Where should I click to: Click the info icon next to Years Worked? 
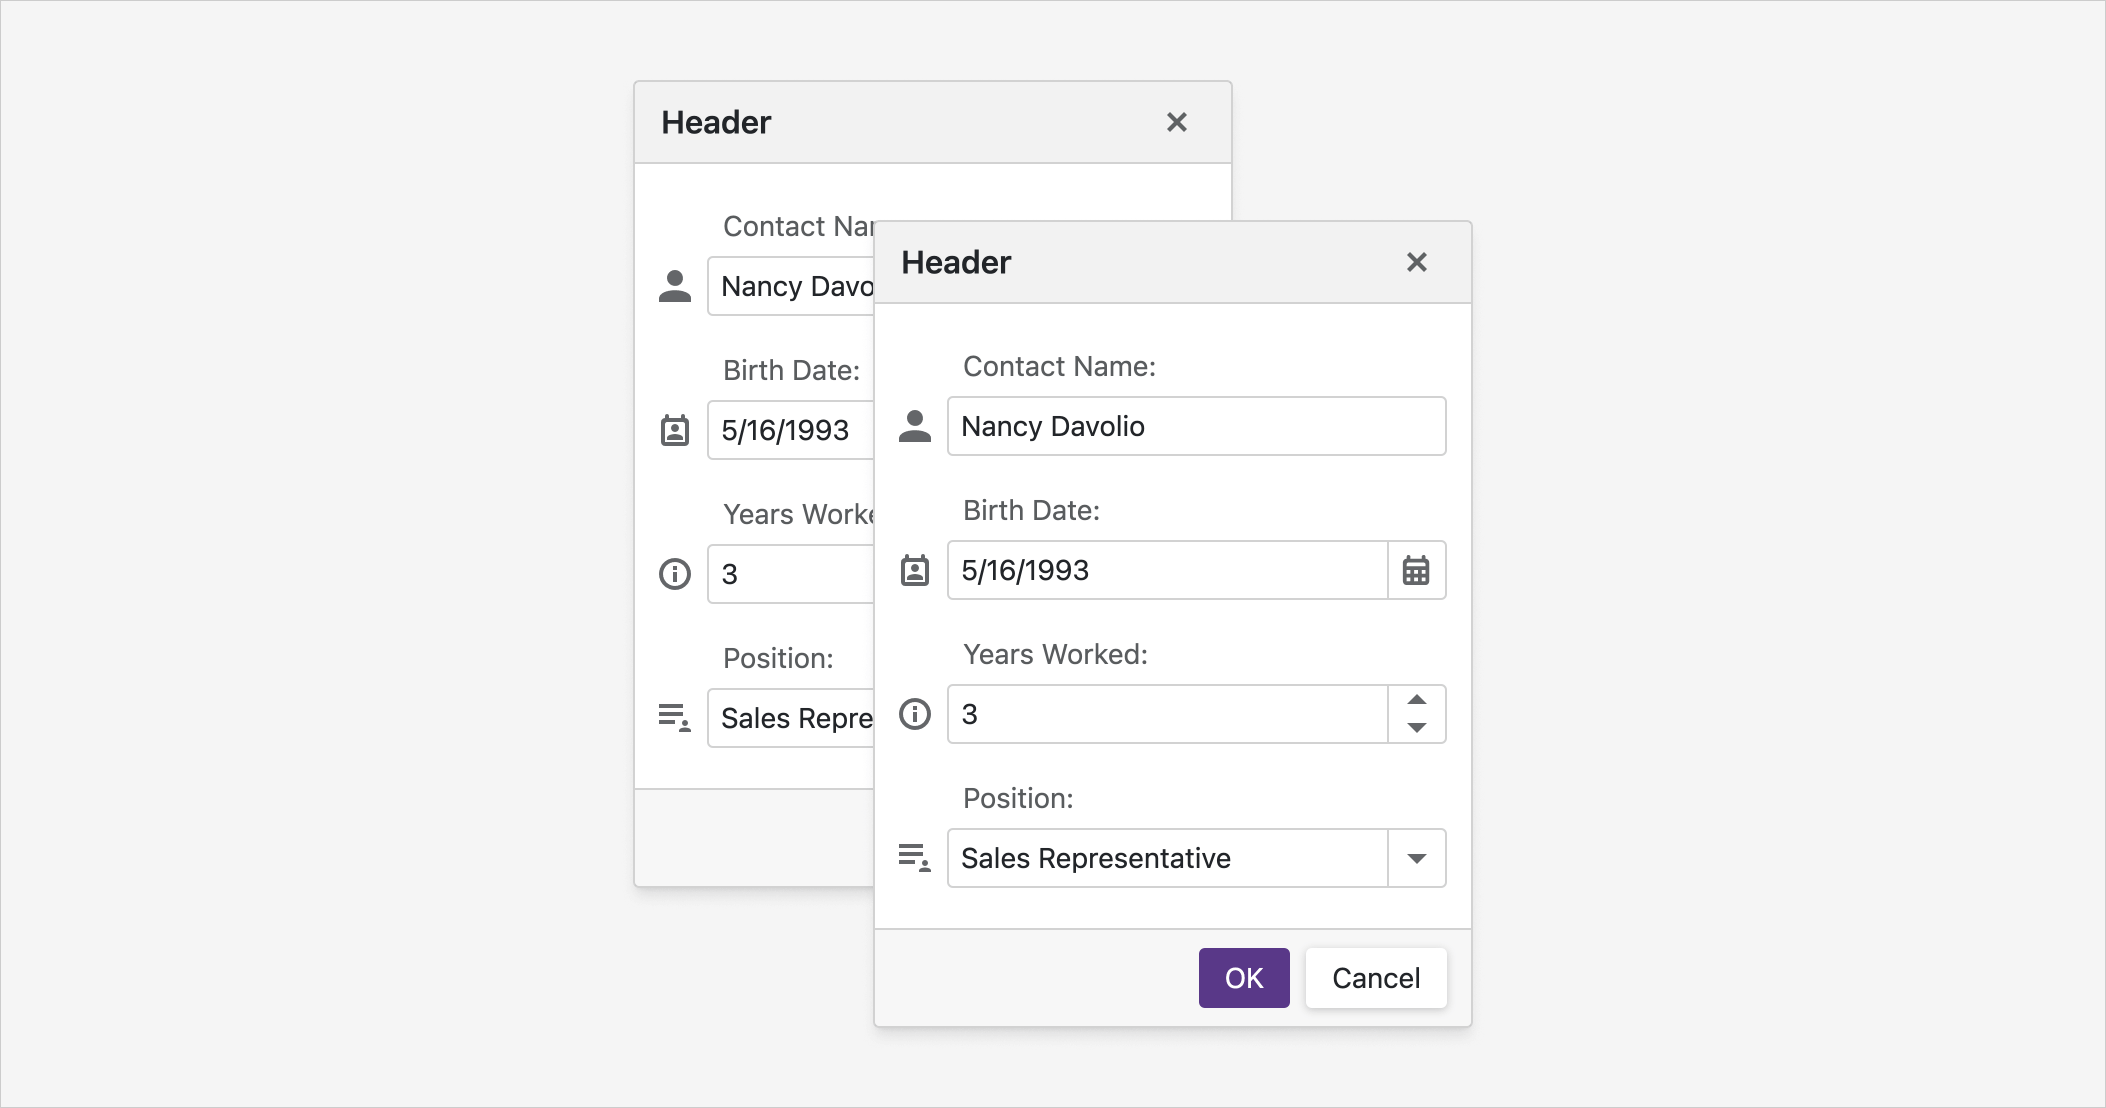pos(913,713)
